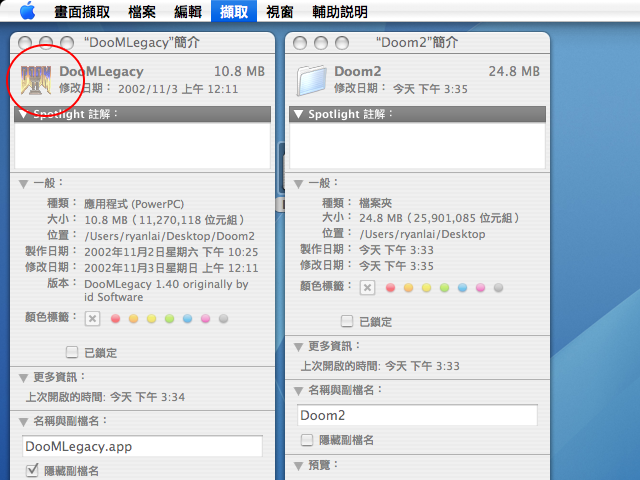Pick gray color label in DooMLegacy window
The width and height of the screenshot is (640, 480).
(223, 319)
